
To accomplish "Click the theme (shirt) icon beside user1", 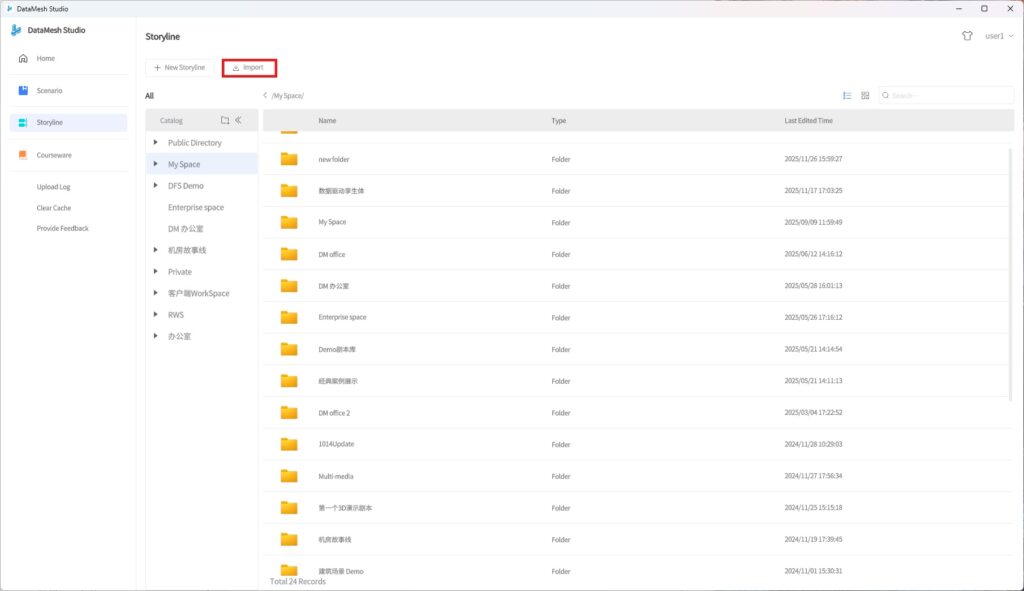I will click(967, 35).
